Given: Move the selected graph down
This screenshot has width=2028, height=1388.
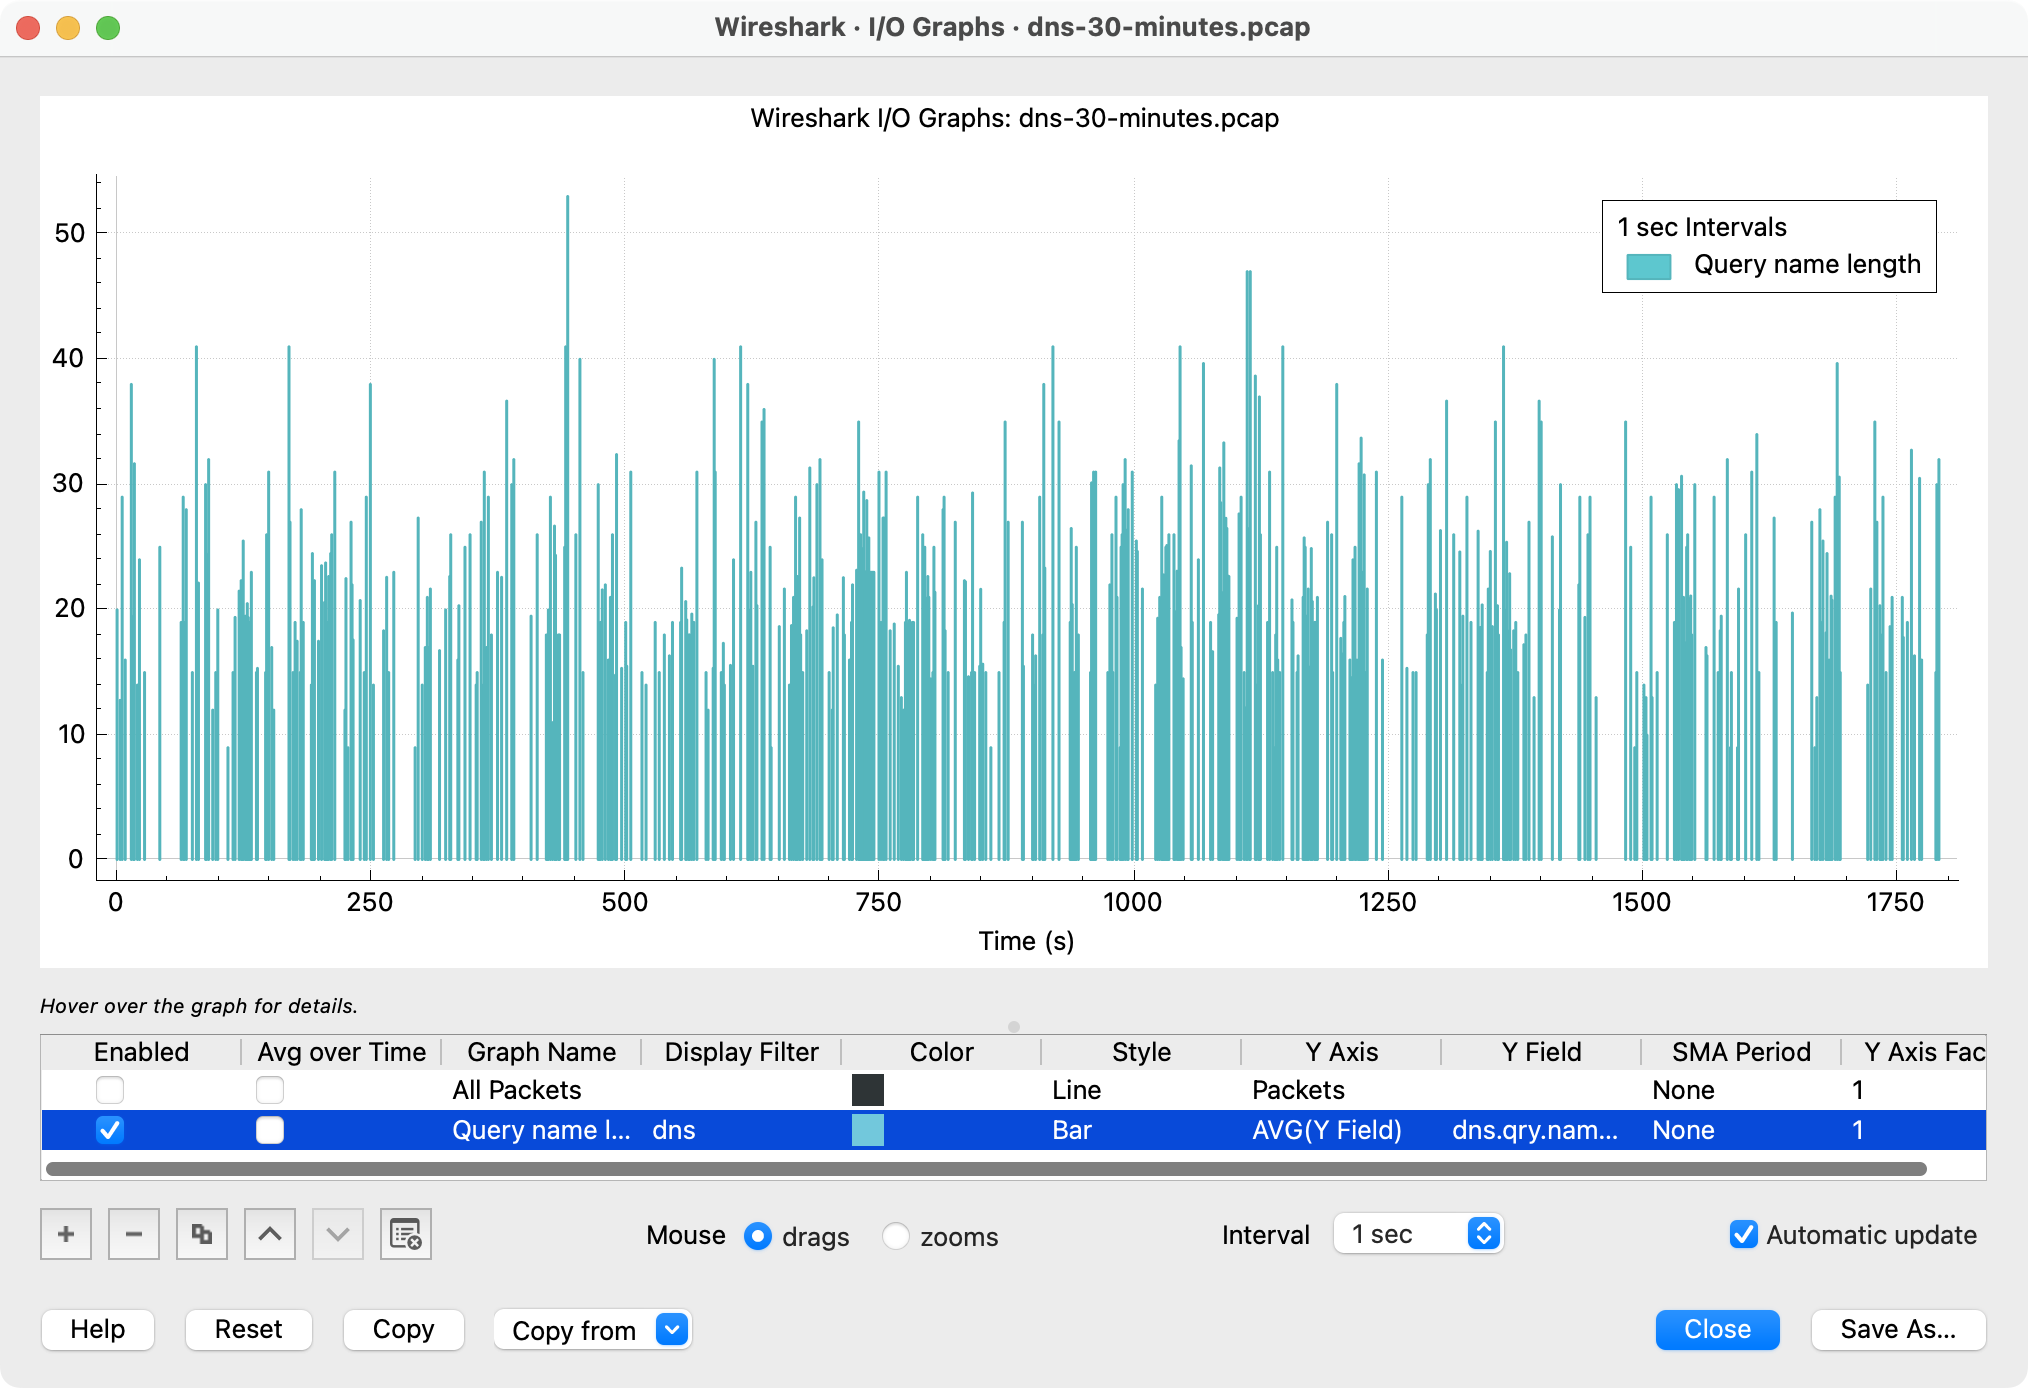Looking at the screenshot, I should pyautogui.click(x=337, y=1234).
